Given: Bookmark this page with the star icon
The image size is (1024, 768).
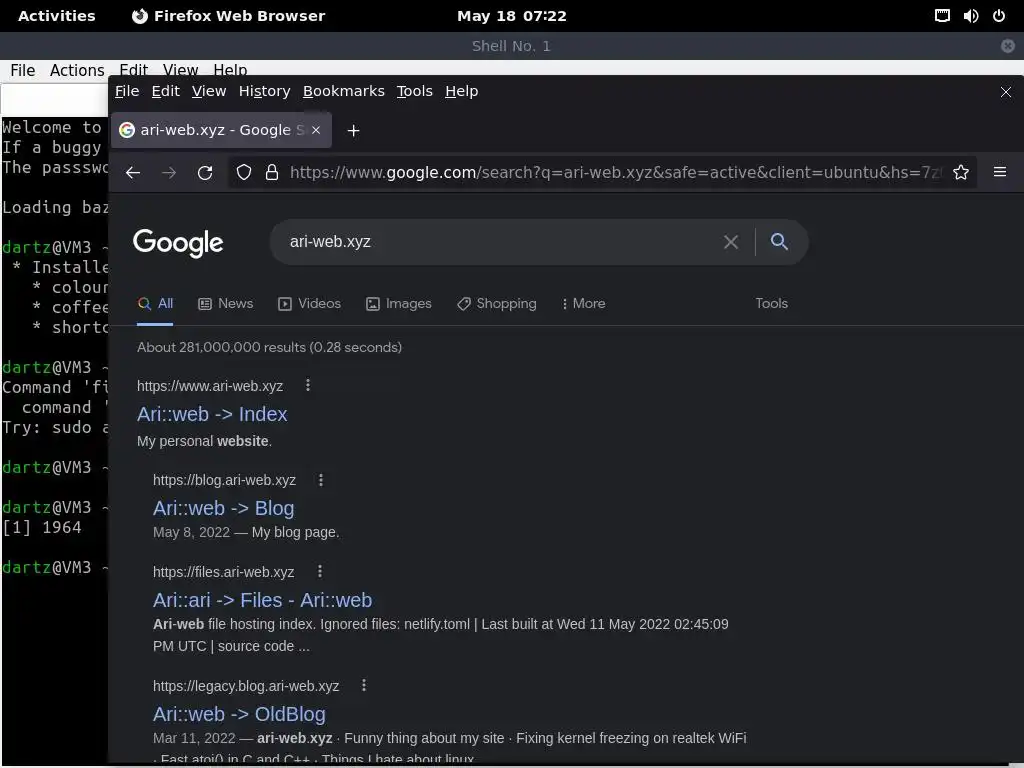Looking at the screenshot, I should (x=961, y=172).
